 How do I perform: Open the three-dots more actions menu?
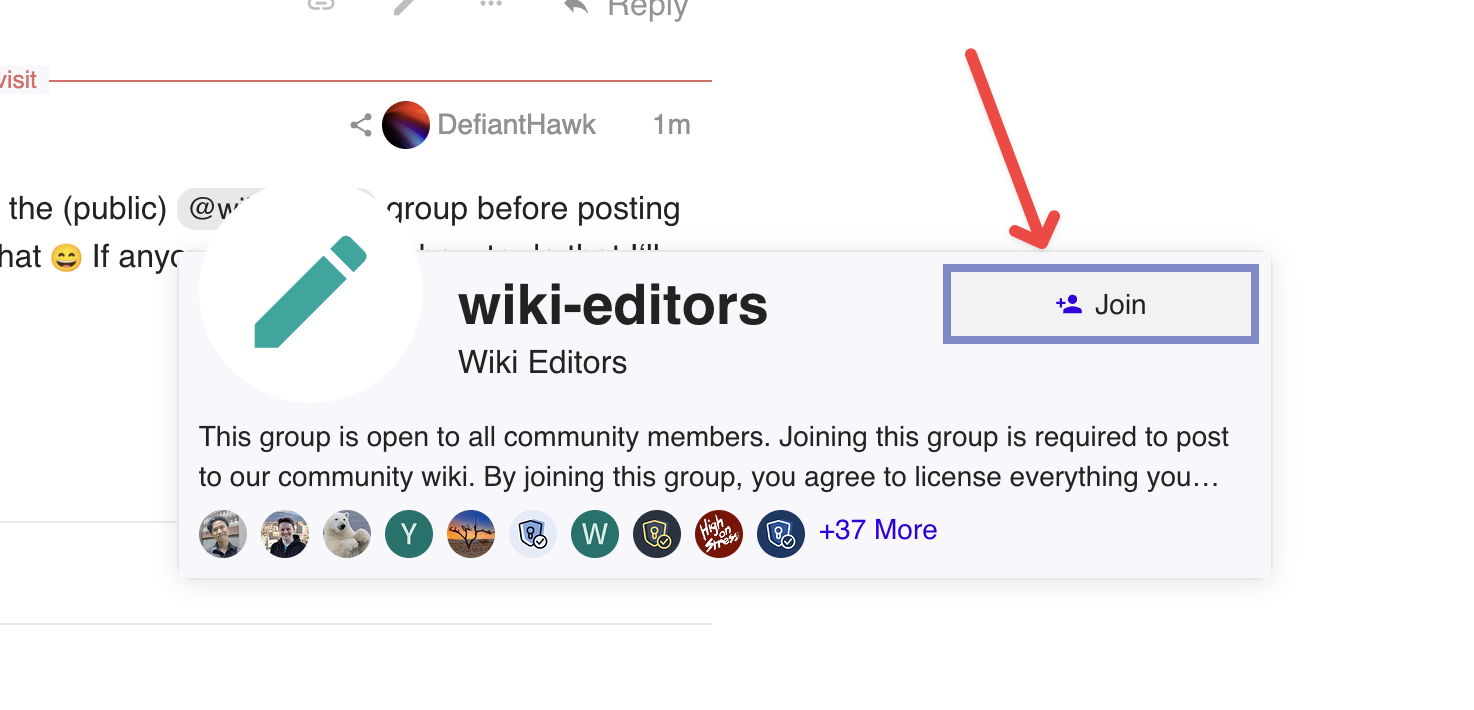490,5
